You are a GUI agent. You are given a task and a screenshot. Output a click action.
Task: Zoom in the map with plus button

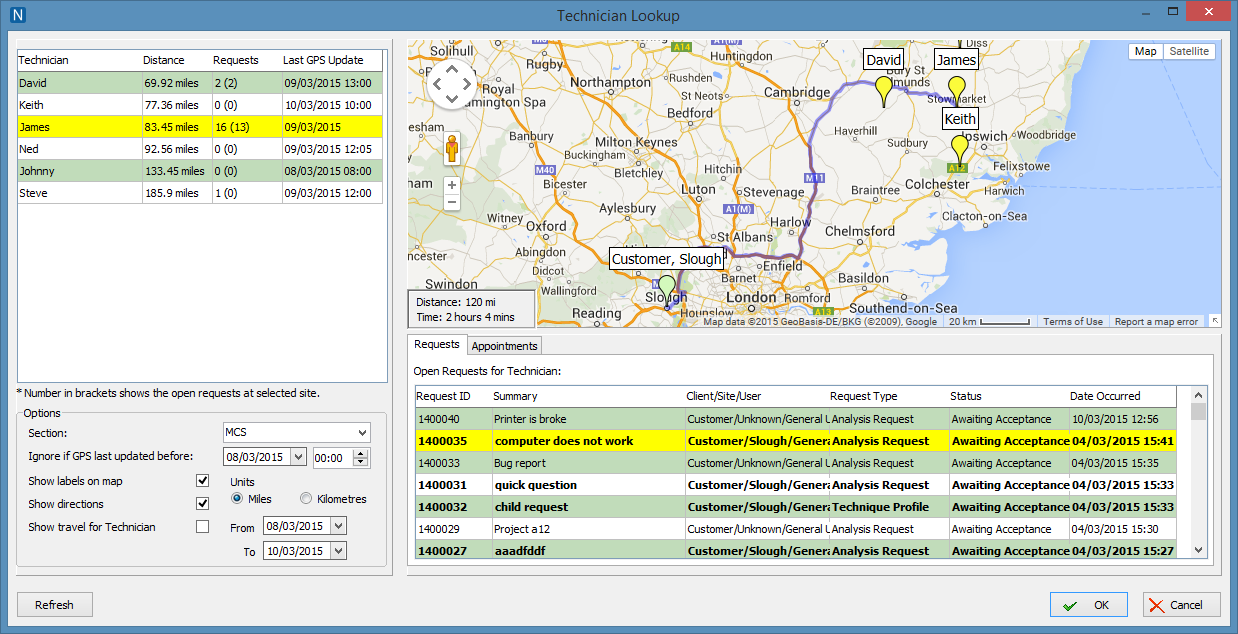pyautogui.click(x=452, y=185)
